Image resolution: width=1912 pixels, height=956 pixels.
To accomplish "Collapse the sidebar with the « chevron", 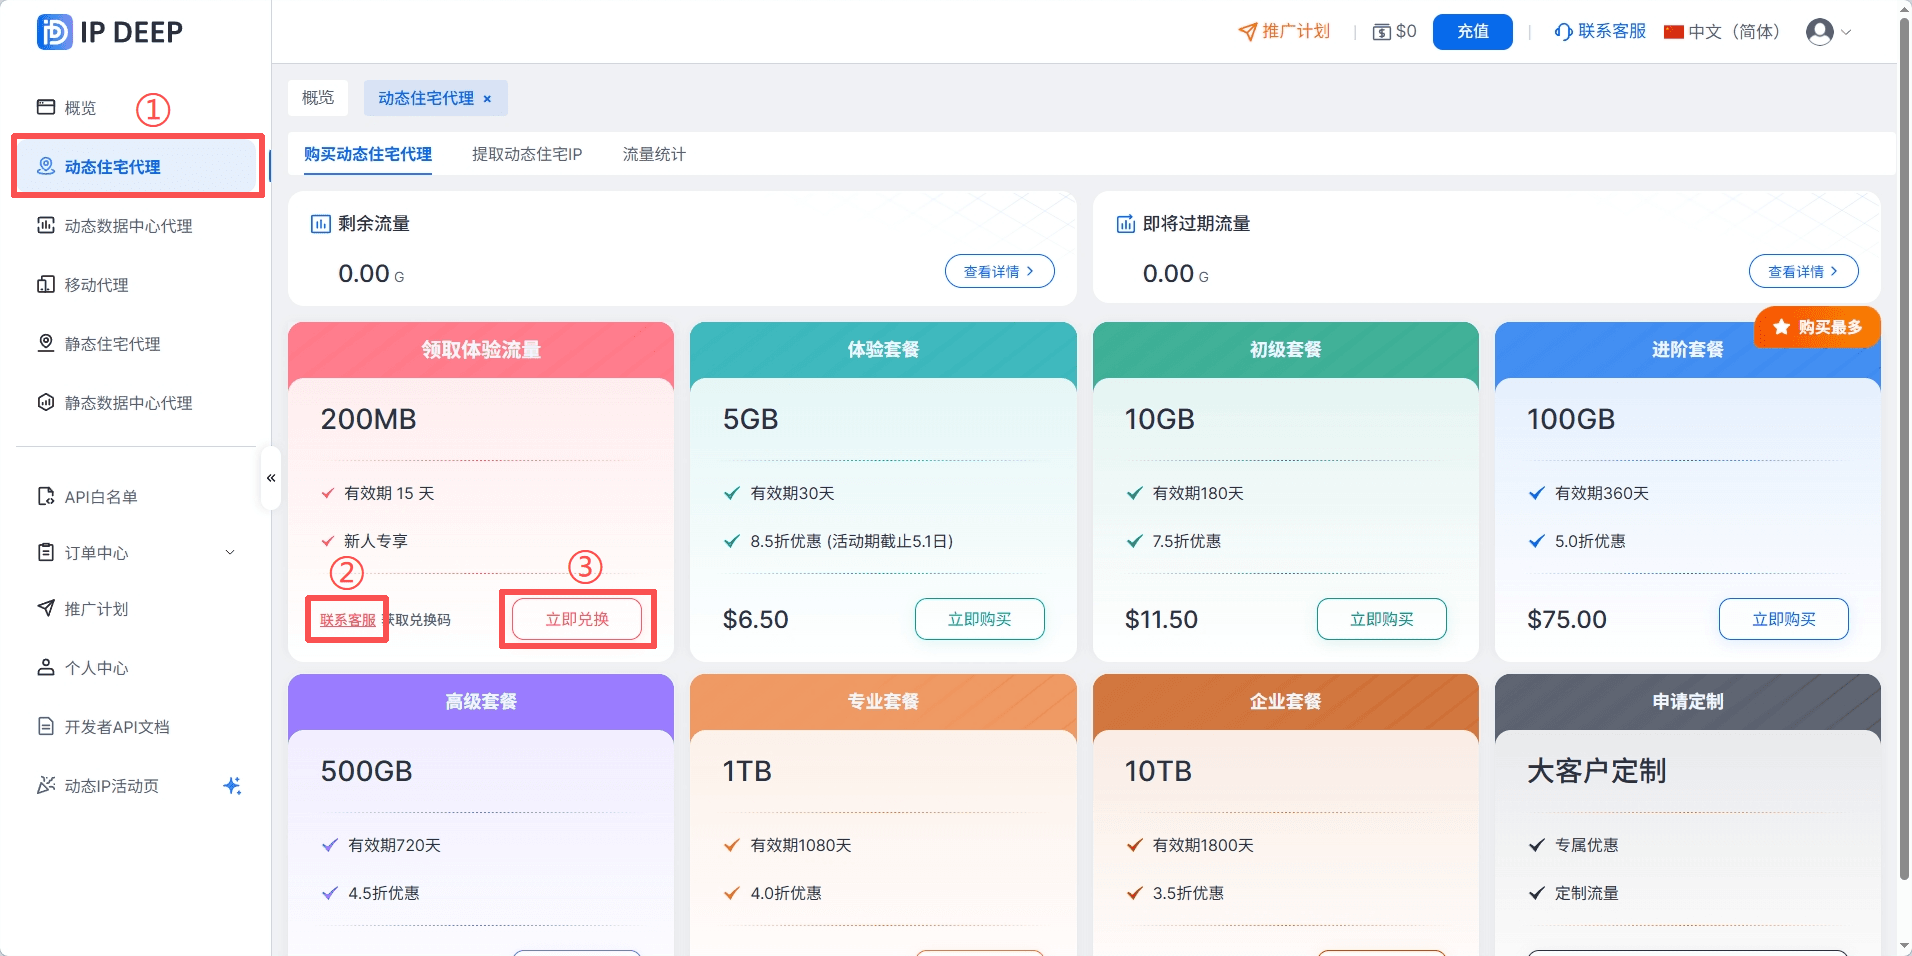I will point(270,478).
